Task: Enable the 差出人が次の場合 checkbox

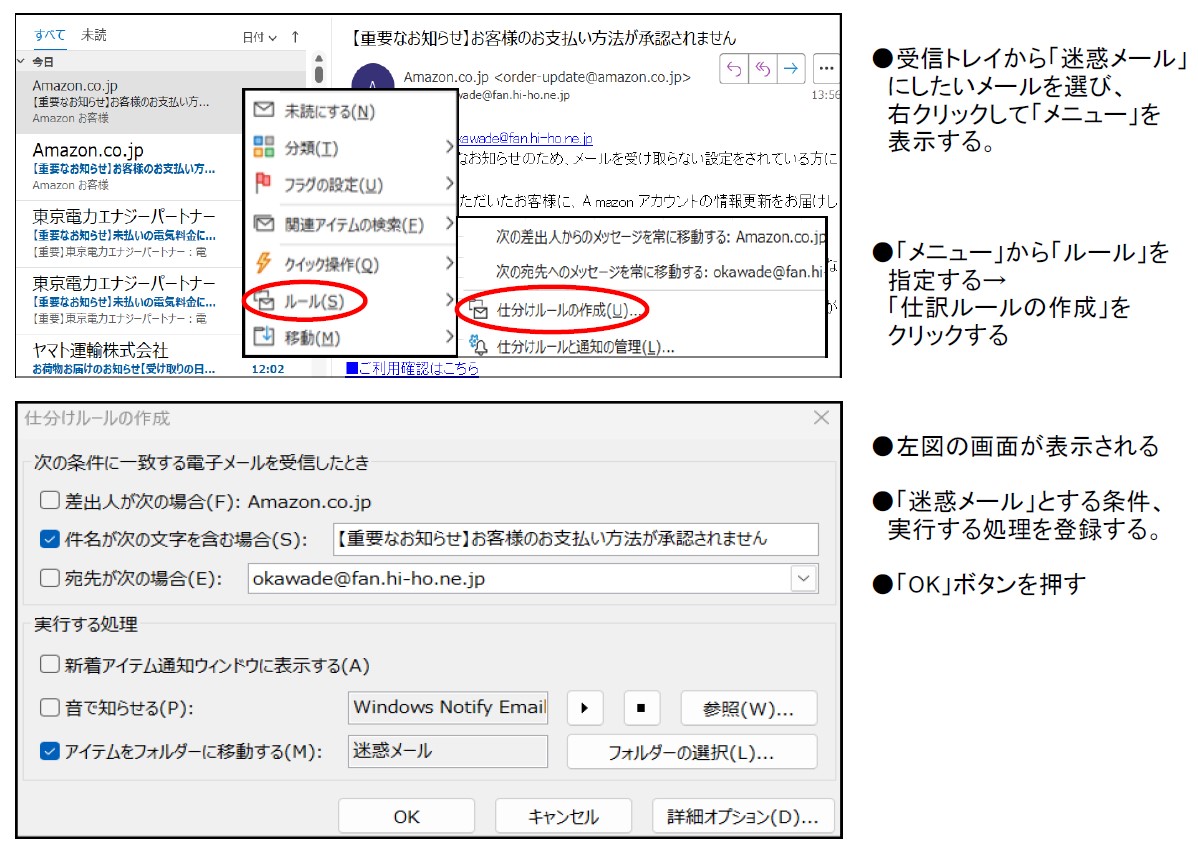Action: point(50,500)
